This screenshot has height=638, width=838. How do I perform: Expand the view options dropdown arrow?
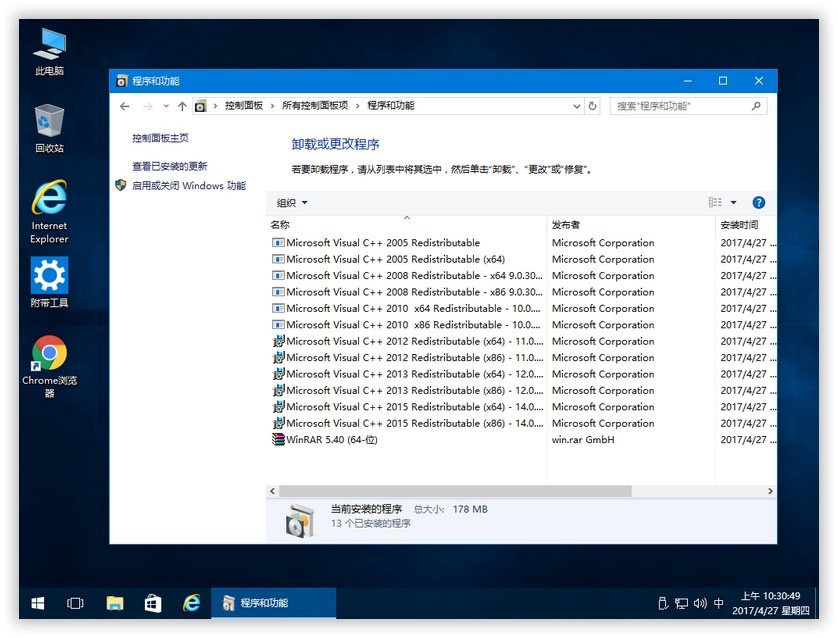pyautogui.click(x=733, y=203)
